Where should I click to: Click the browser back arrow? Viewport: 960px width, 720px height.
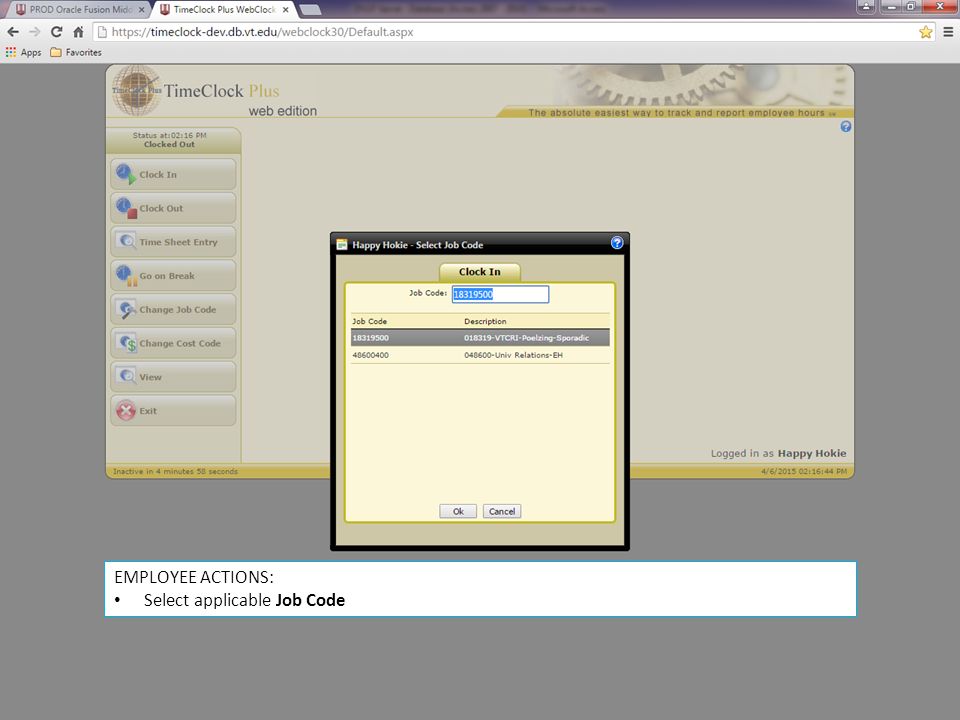tap(13, 32)
